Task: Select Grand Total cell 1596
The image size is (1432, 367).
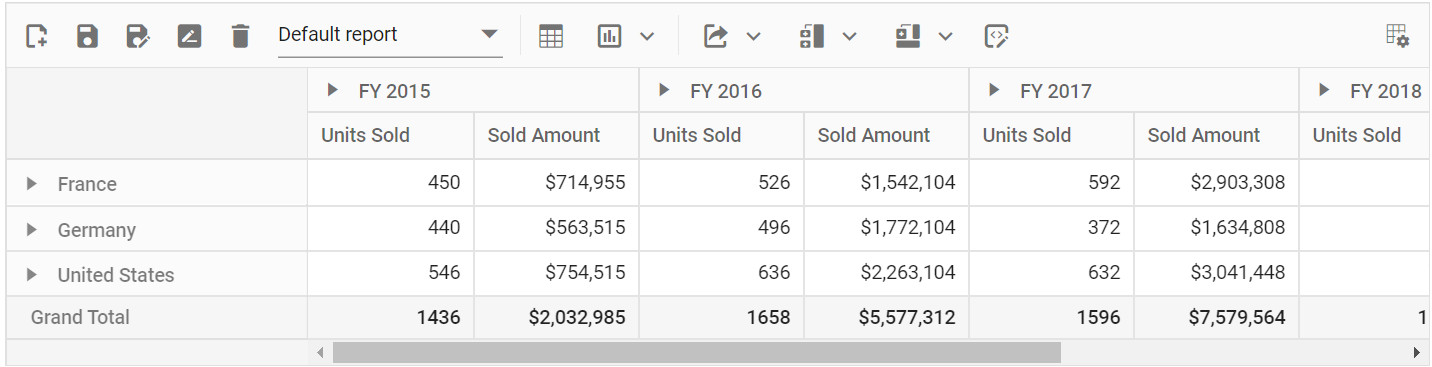Action: click(1051, 317)
